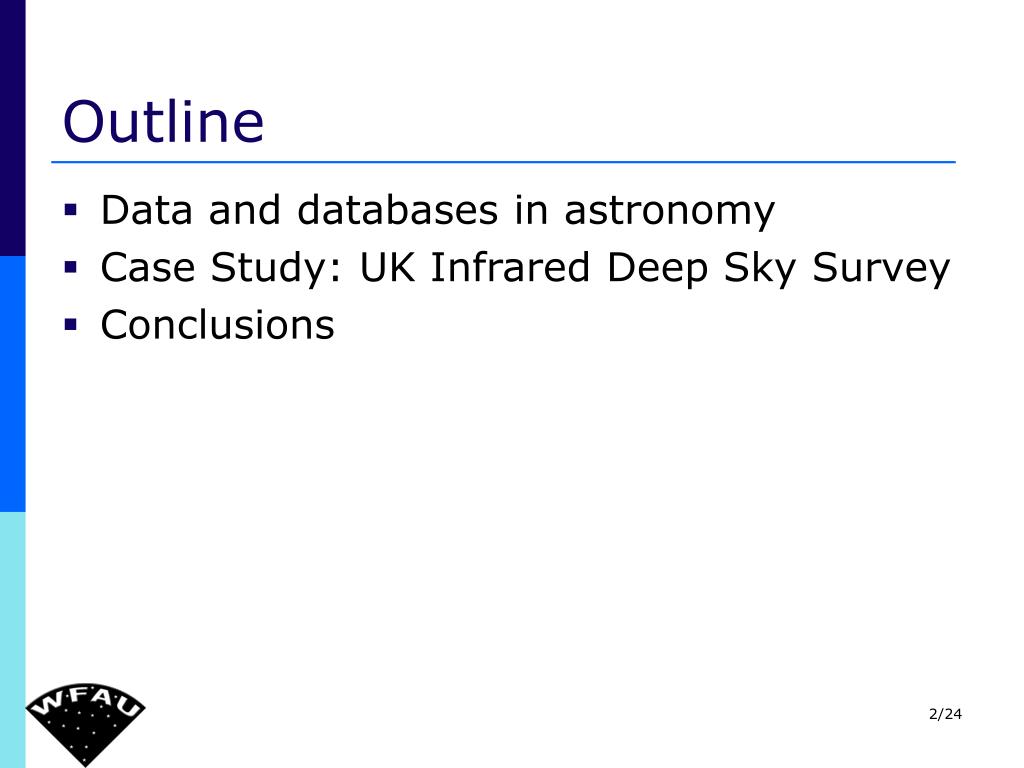Select the bullet marker before 'Data and databases'
The height and width of the screenshot is (768, 1024).
pos(71,210)
